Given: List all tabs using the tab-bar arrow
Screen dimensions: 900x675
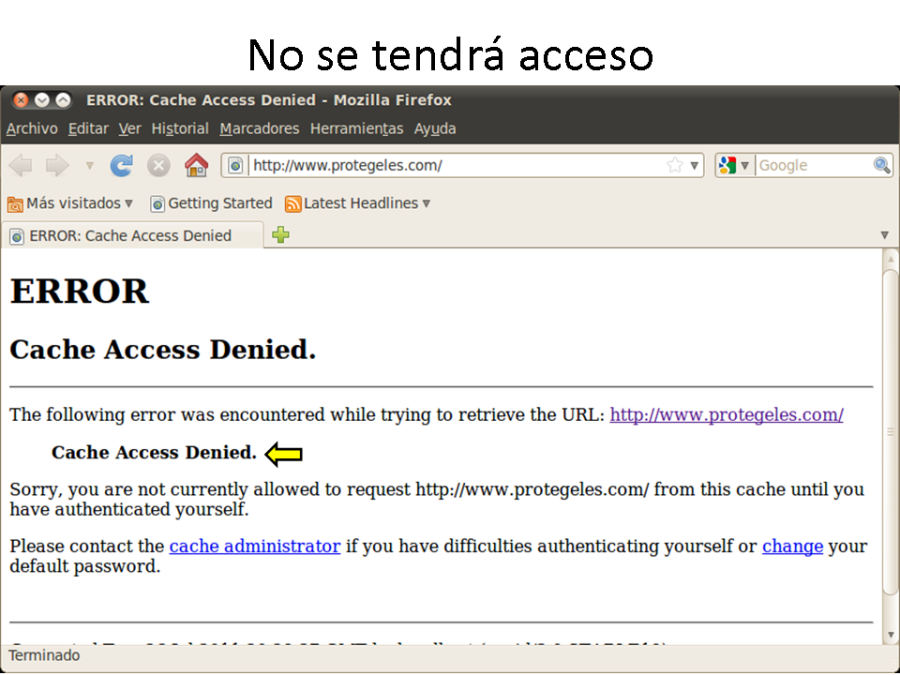Looking at the screenshot, I should click(884, 235).
